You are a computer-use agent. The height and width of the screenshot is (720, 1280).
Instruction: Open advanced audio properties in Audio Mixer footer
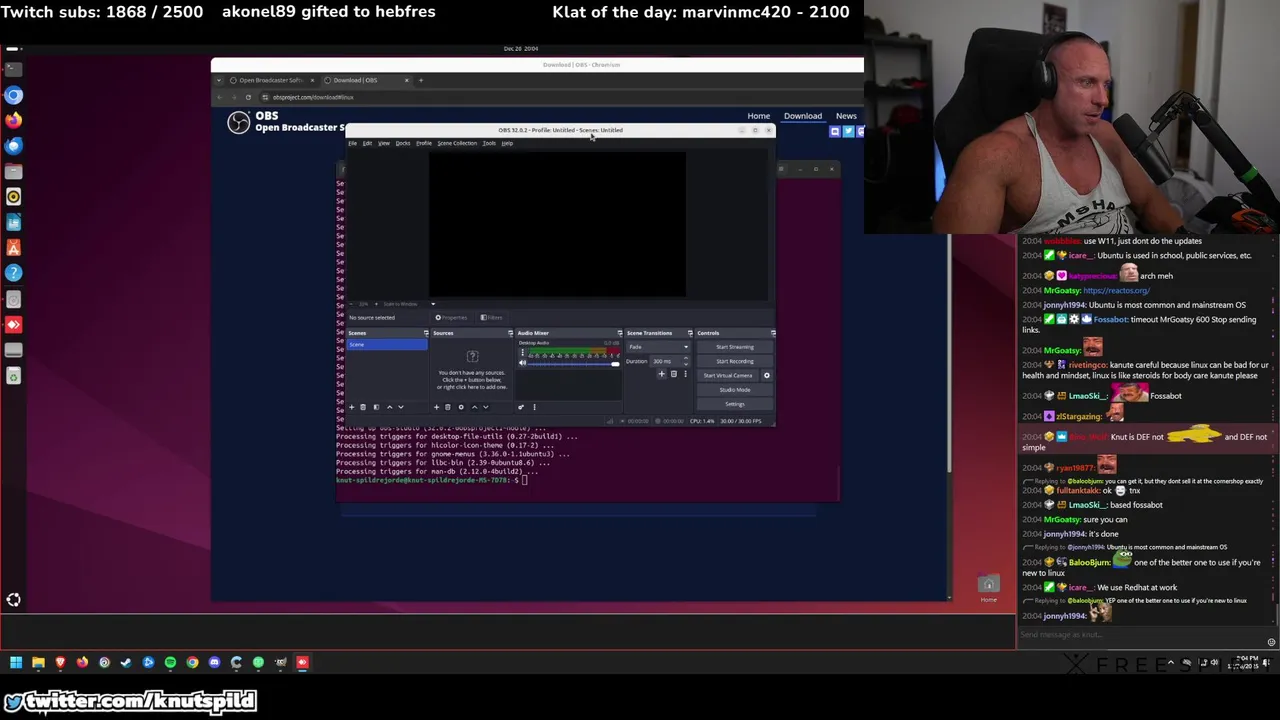pyautogui.click(x=521, y=407)
